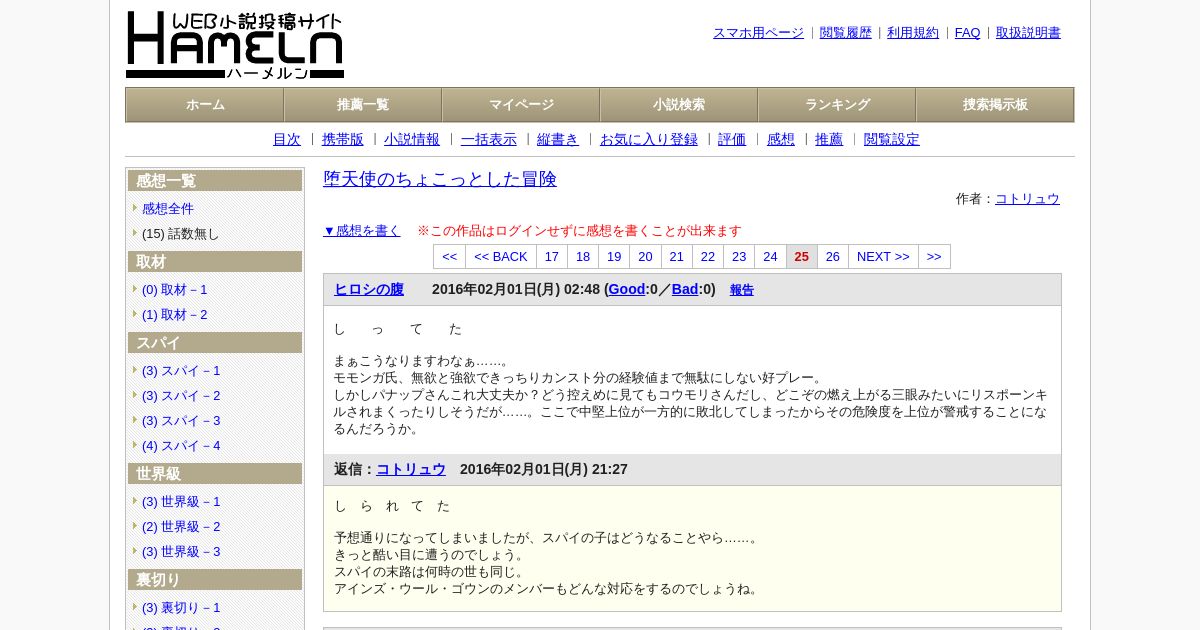Open (3) スパイ－3 in sidebar
The height and width of the screenshot is (630, 1200).
pyautogui.click(x=181, y=421)
